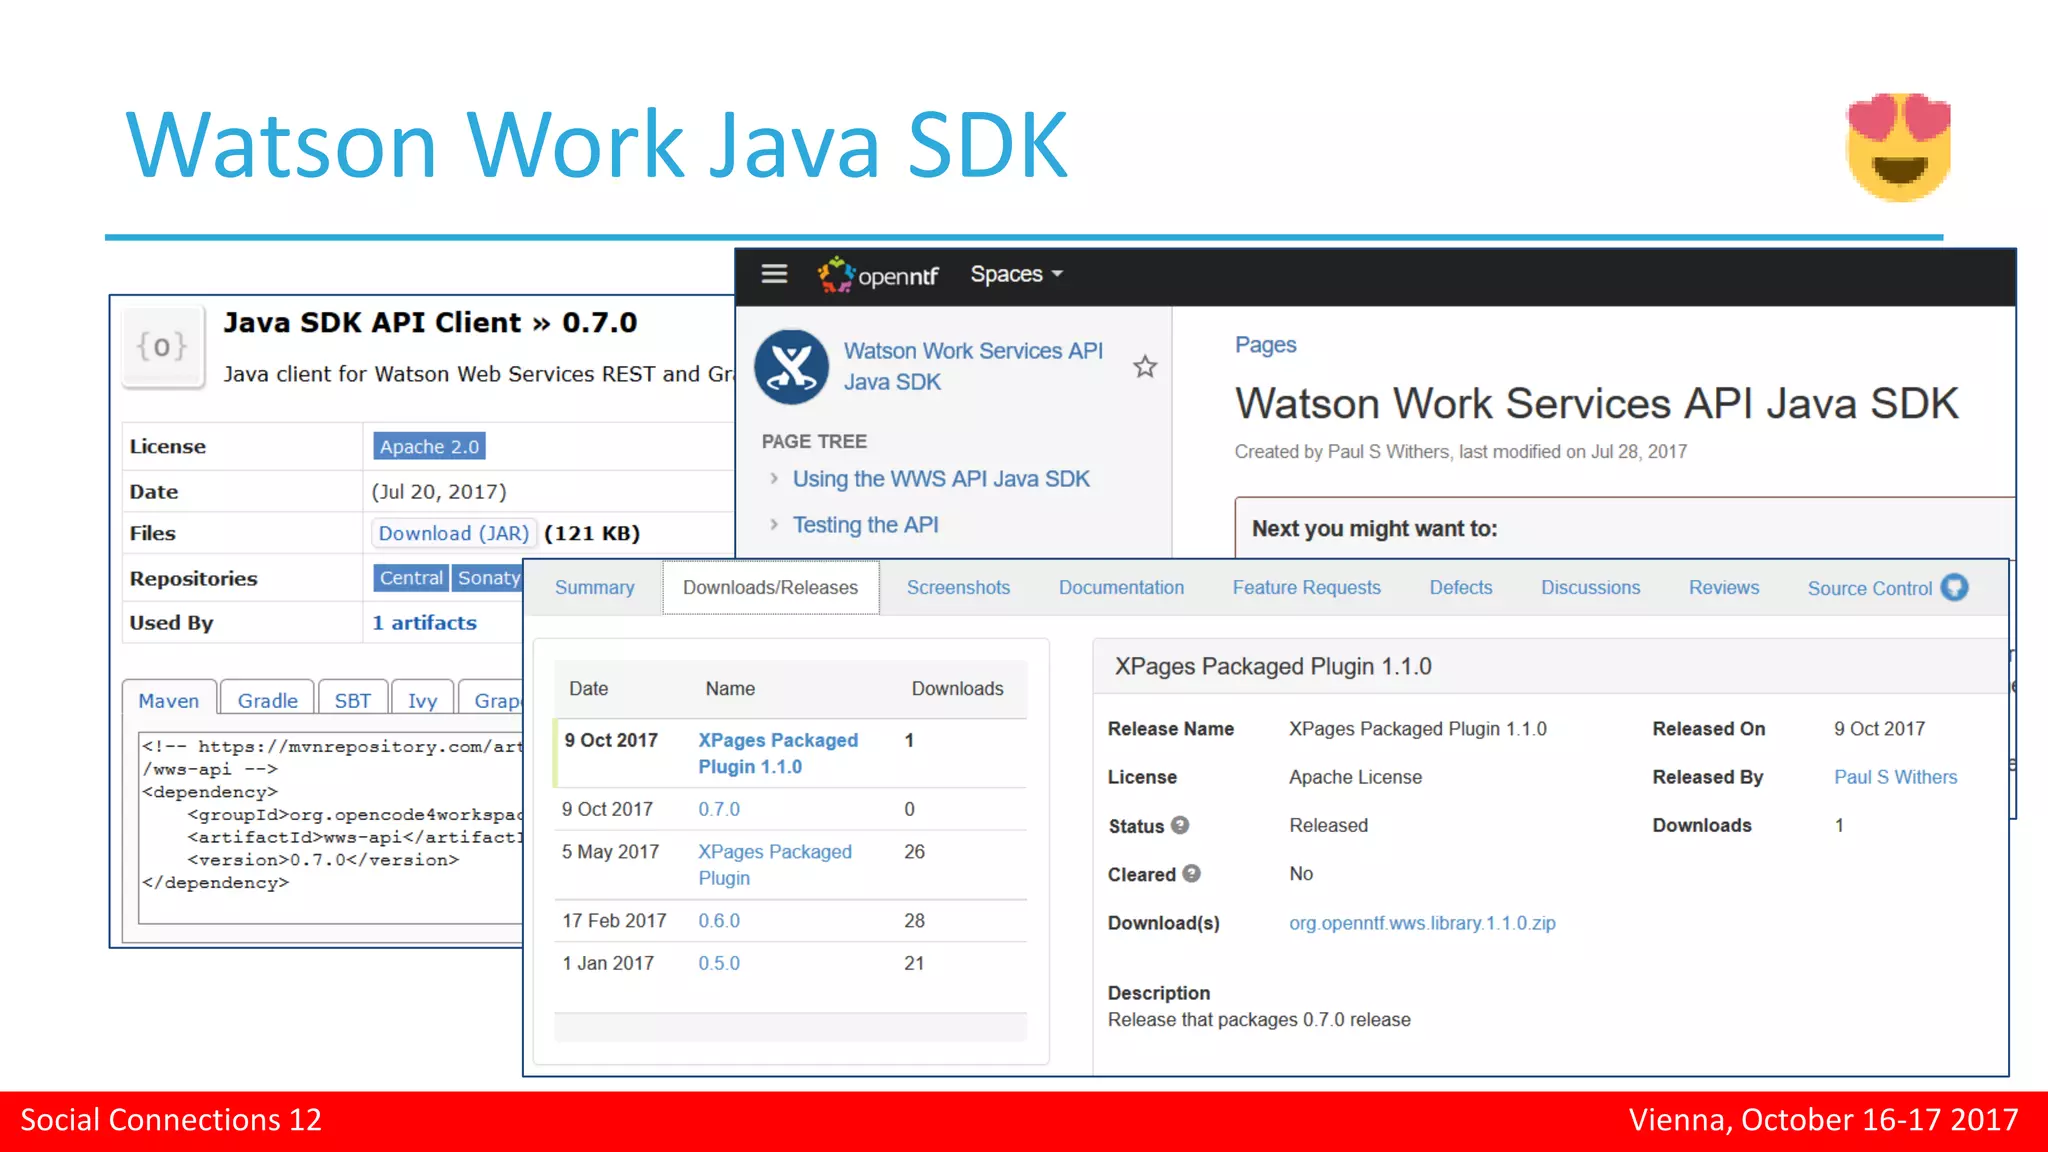Viewport: 2048px width, 1152px height.
Task: Select the Downloads/Releases tab
Action: click(x=770, y=588)
